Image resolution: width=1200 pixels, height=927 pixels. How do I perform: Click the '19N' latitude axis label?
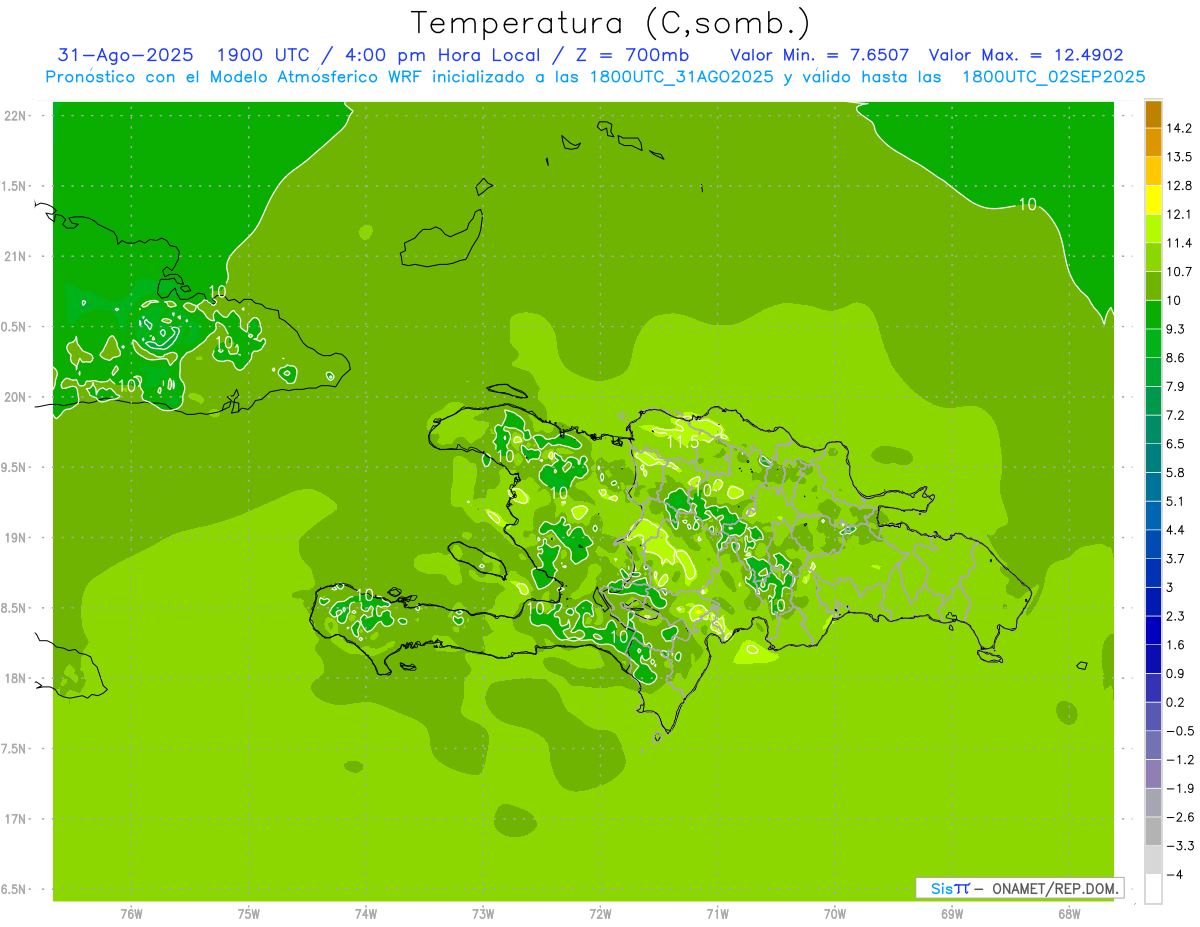[15, 538]
